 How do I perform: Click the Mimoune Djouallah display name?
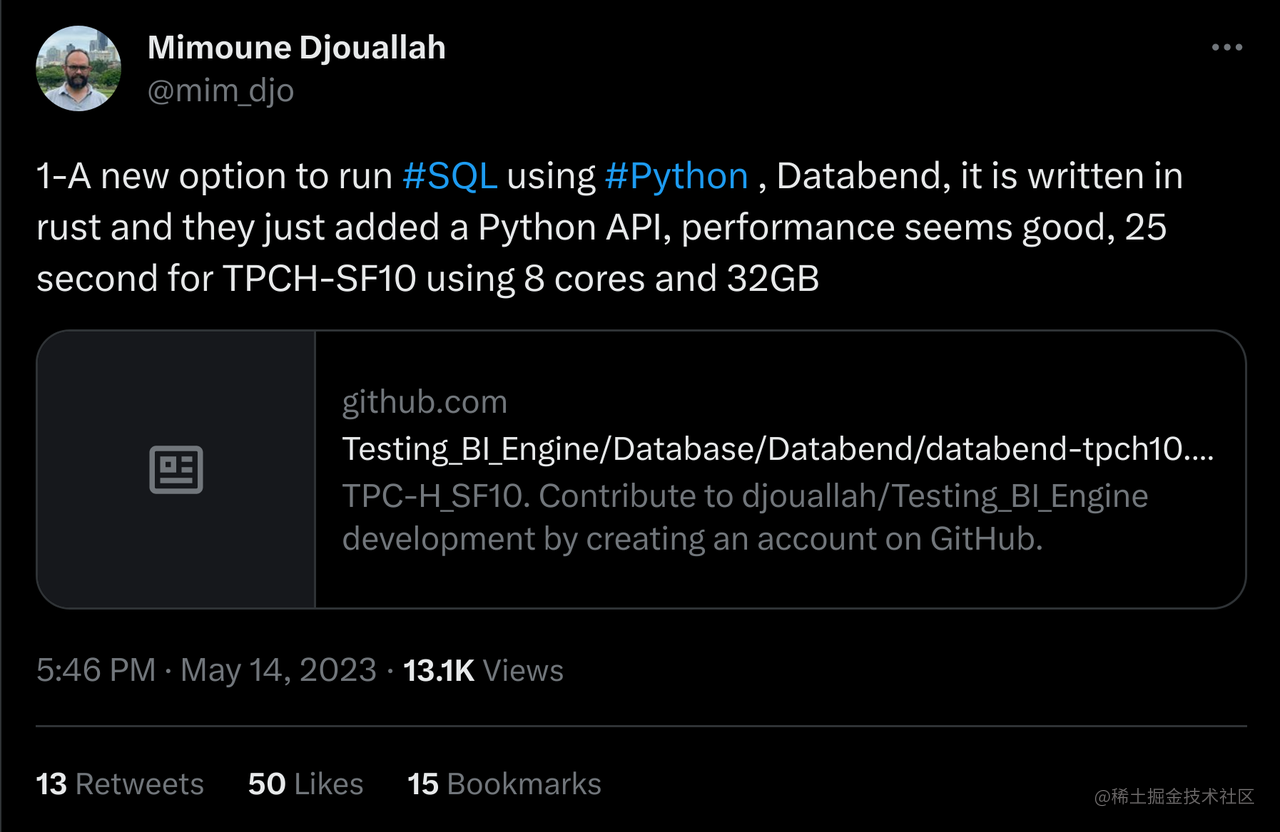pyautogui.click(x=296, y=47)
